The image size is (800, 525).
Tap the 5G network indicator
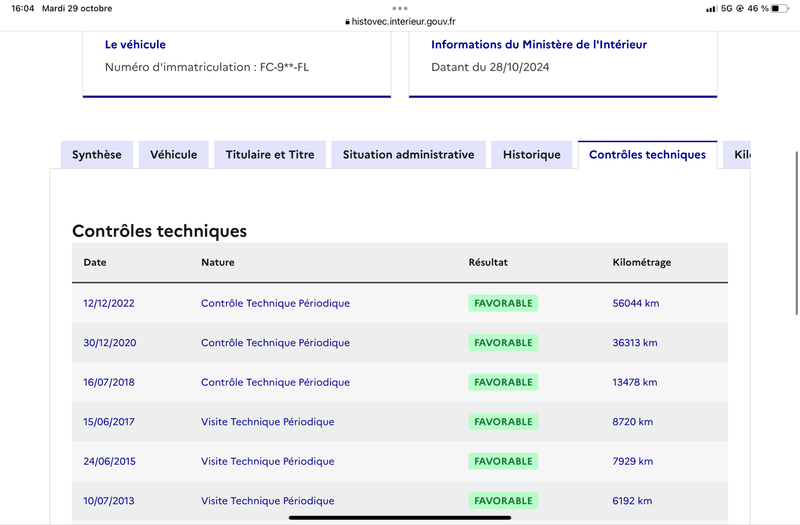[727, 9]
